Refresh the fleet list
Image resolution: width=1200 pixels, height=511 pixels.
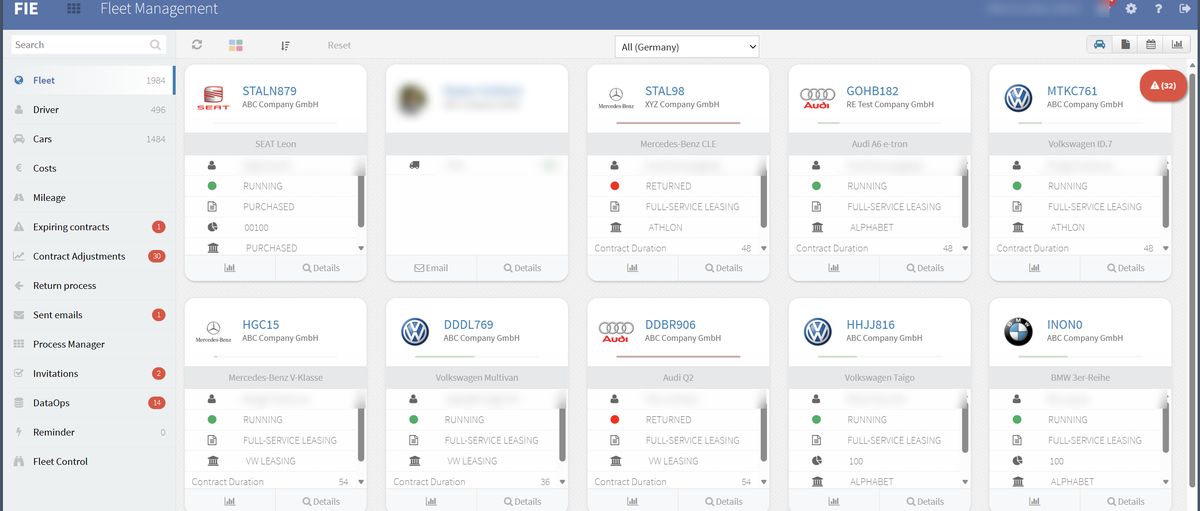[197, 45]
